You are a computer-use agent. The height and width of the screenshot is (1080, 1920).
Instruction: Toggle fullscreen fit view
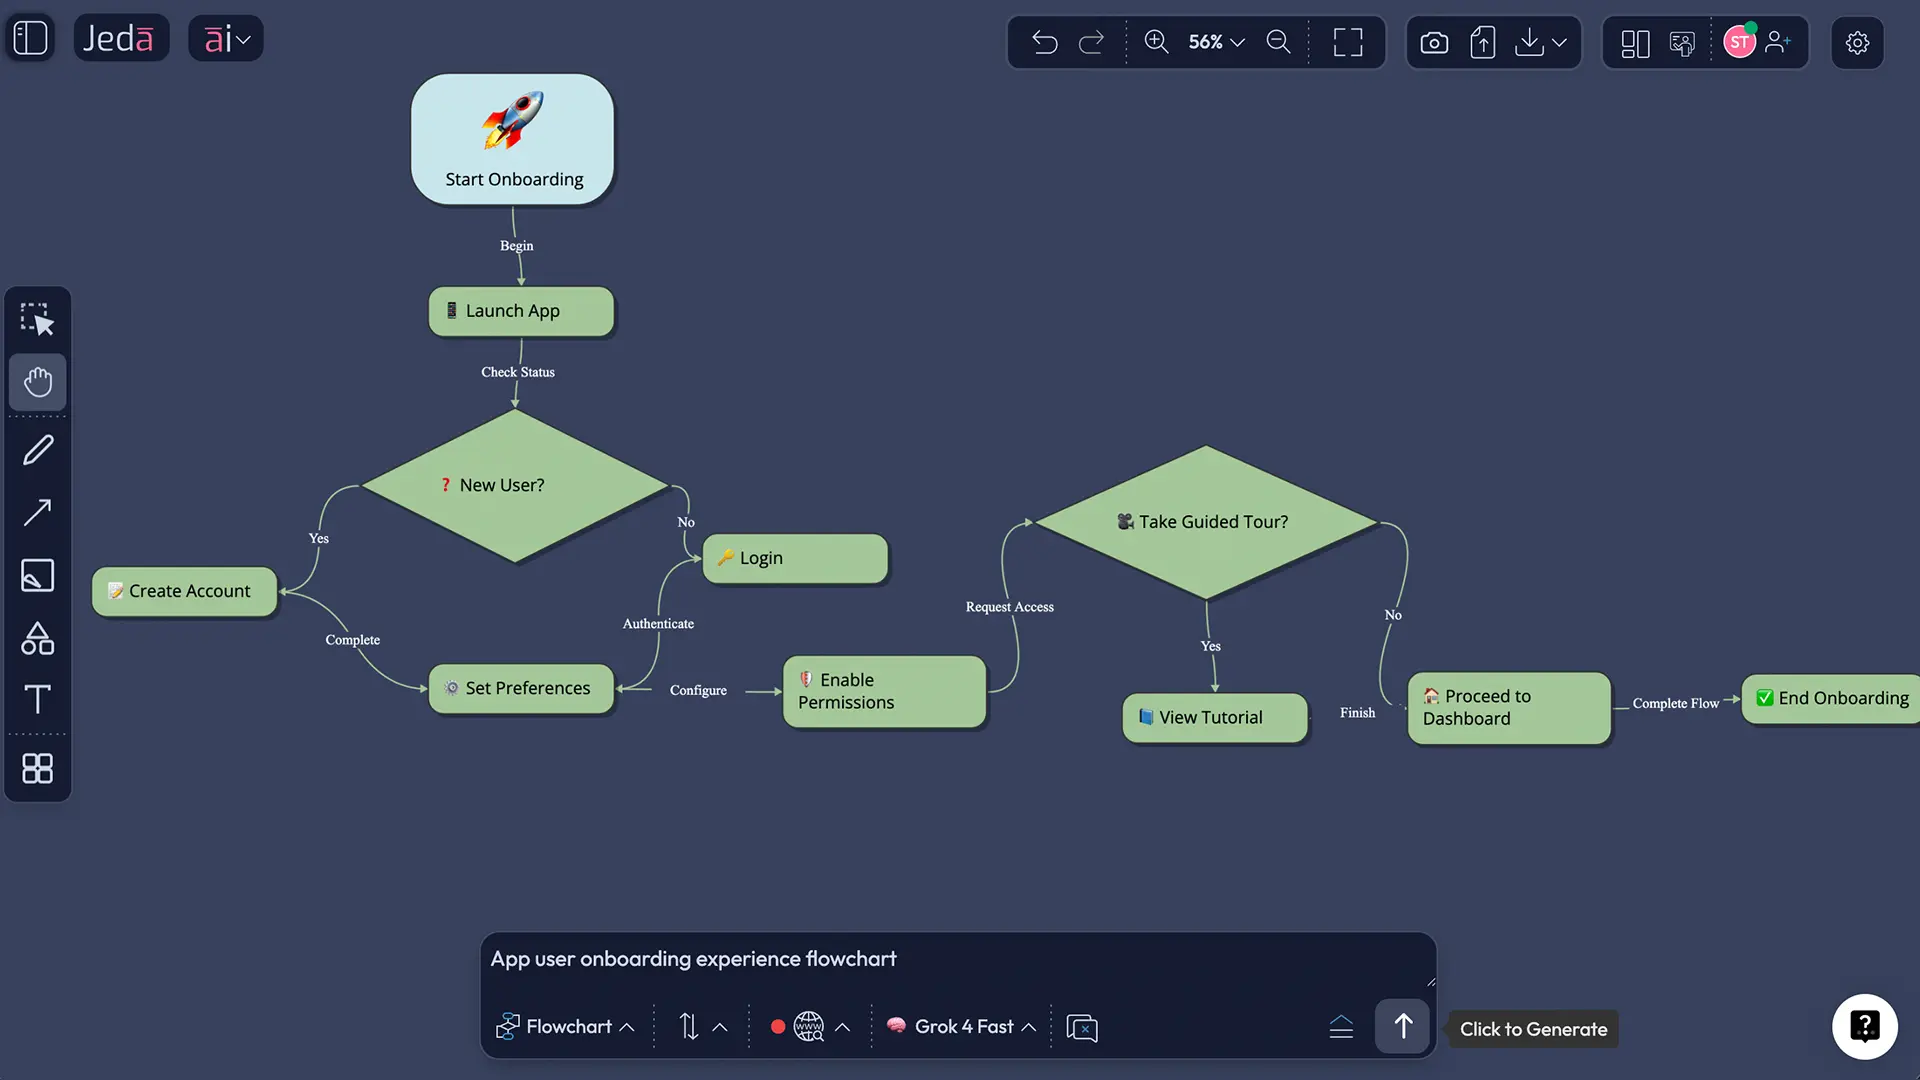coord(1347,42)
